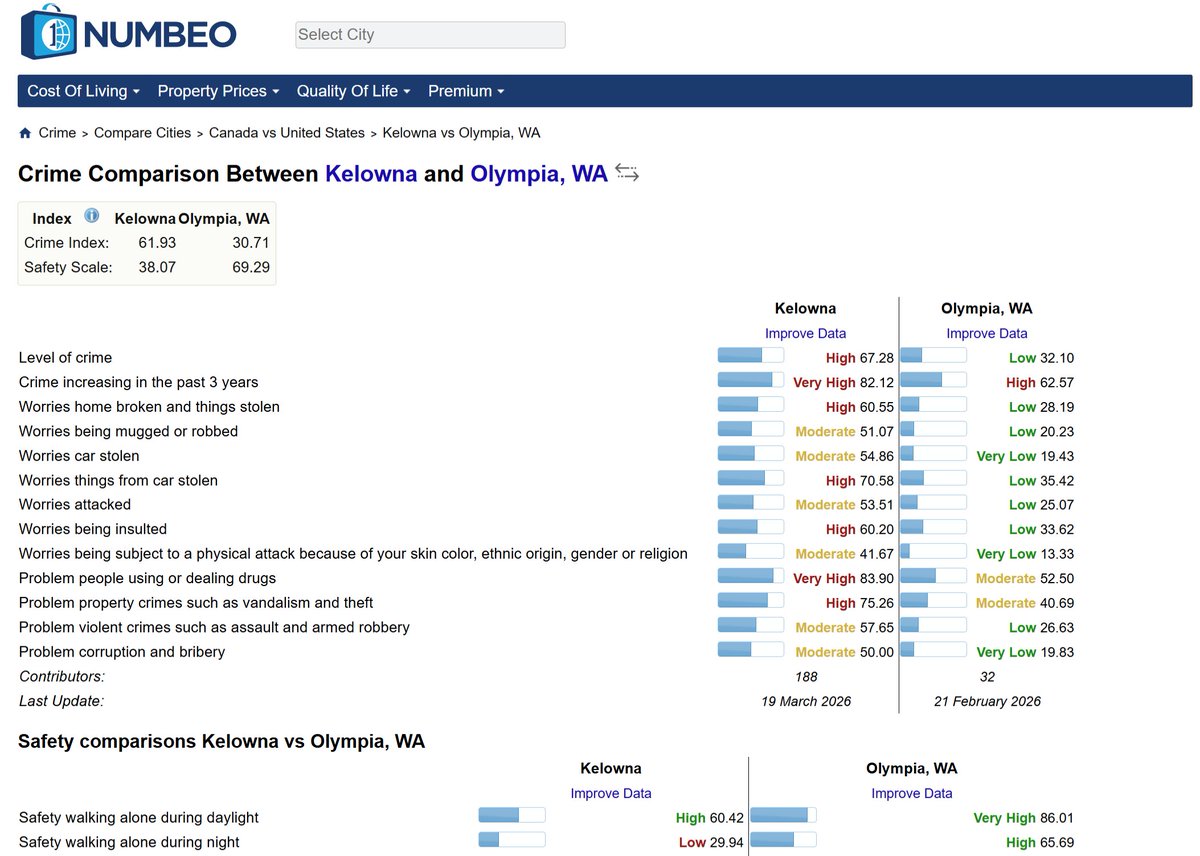Click the Index info icon
This screenshot has width=1200, height=856.
point(92,216)
